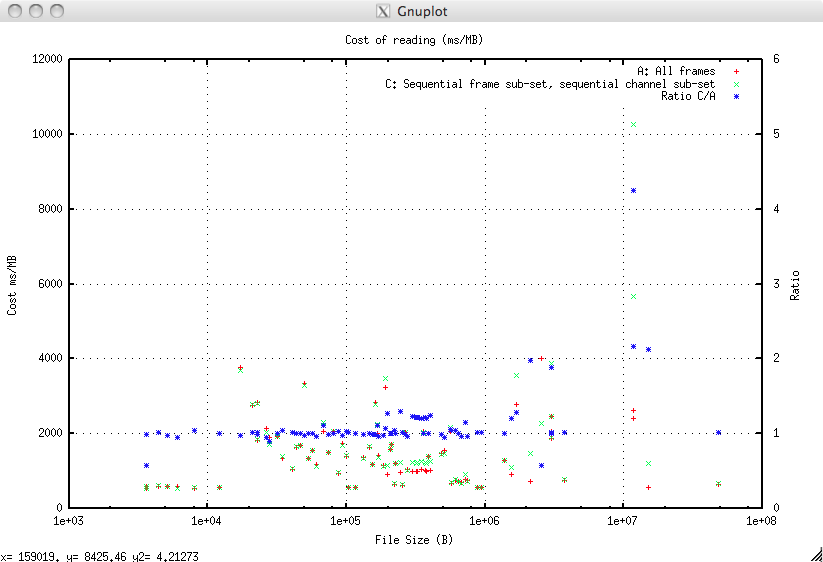This screenshot has width=823, height=562.
Task: Click the right axis tick label 1
Action: pyautogui.click(x=776, y=433)
